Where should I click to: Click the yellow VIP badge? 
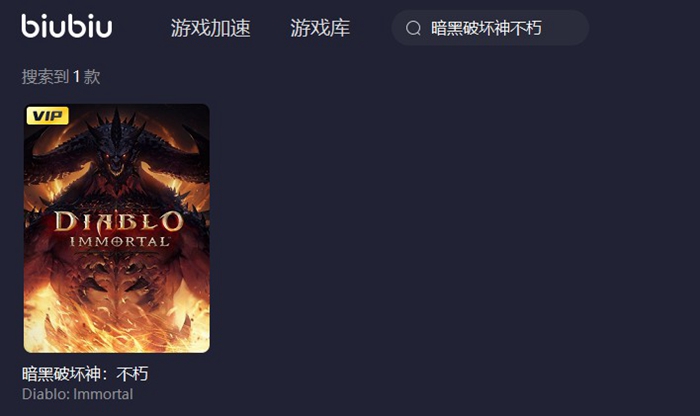[x=48, y=116]
